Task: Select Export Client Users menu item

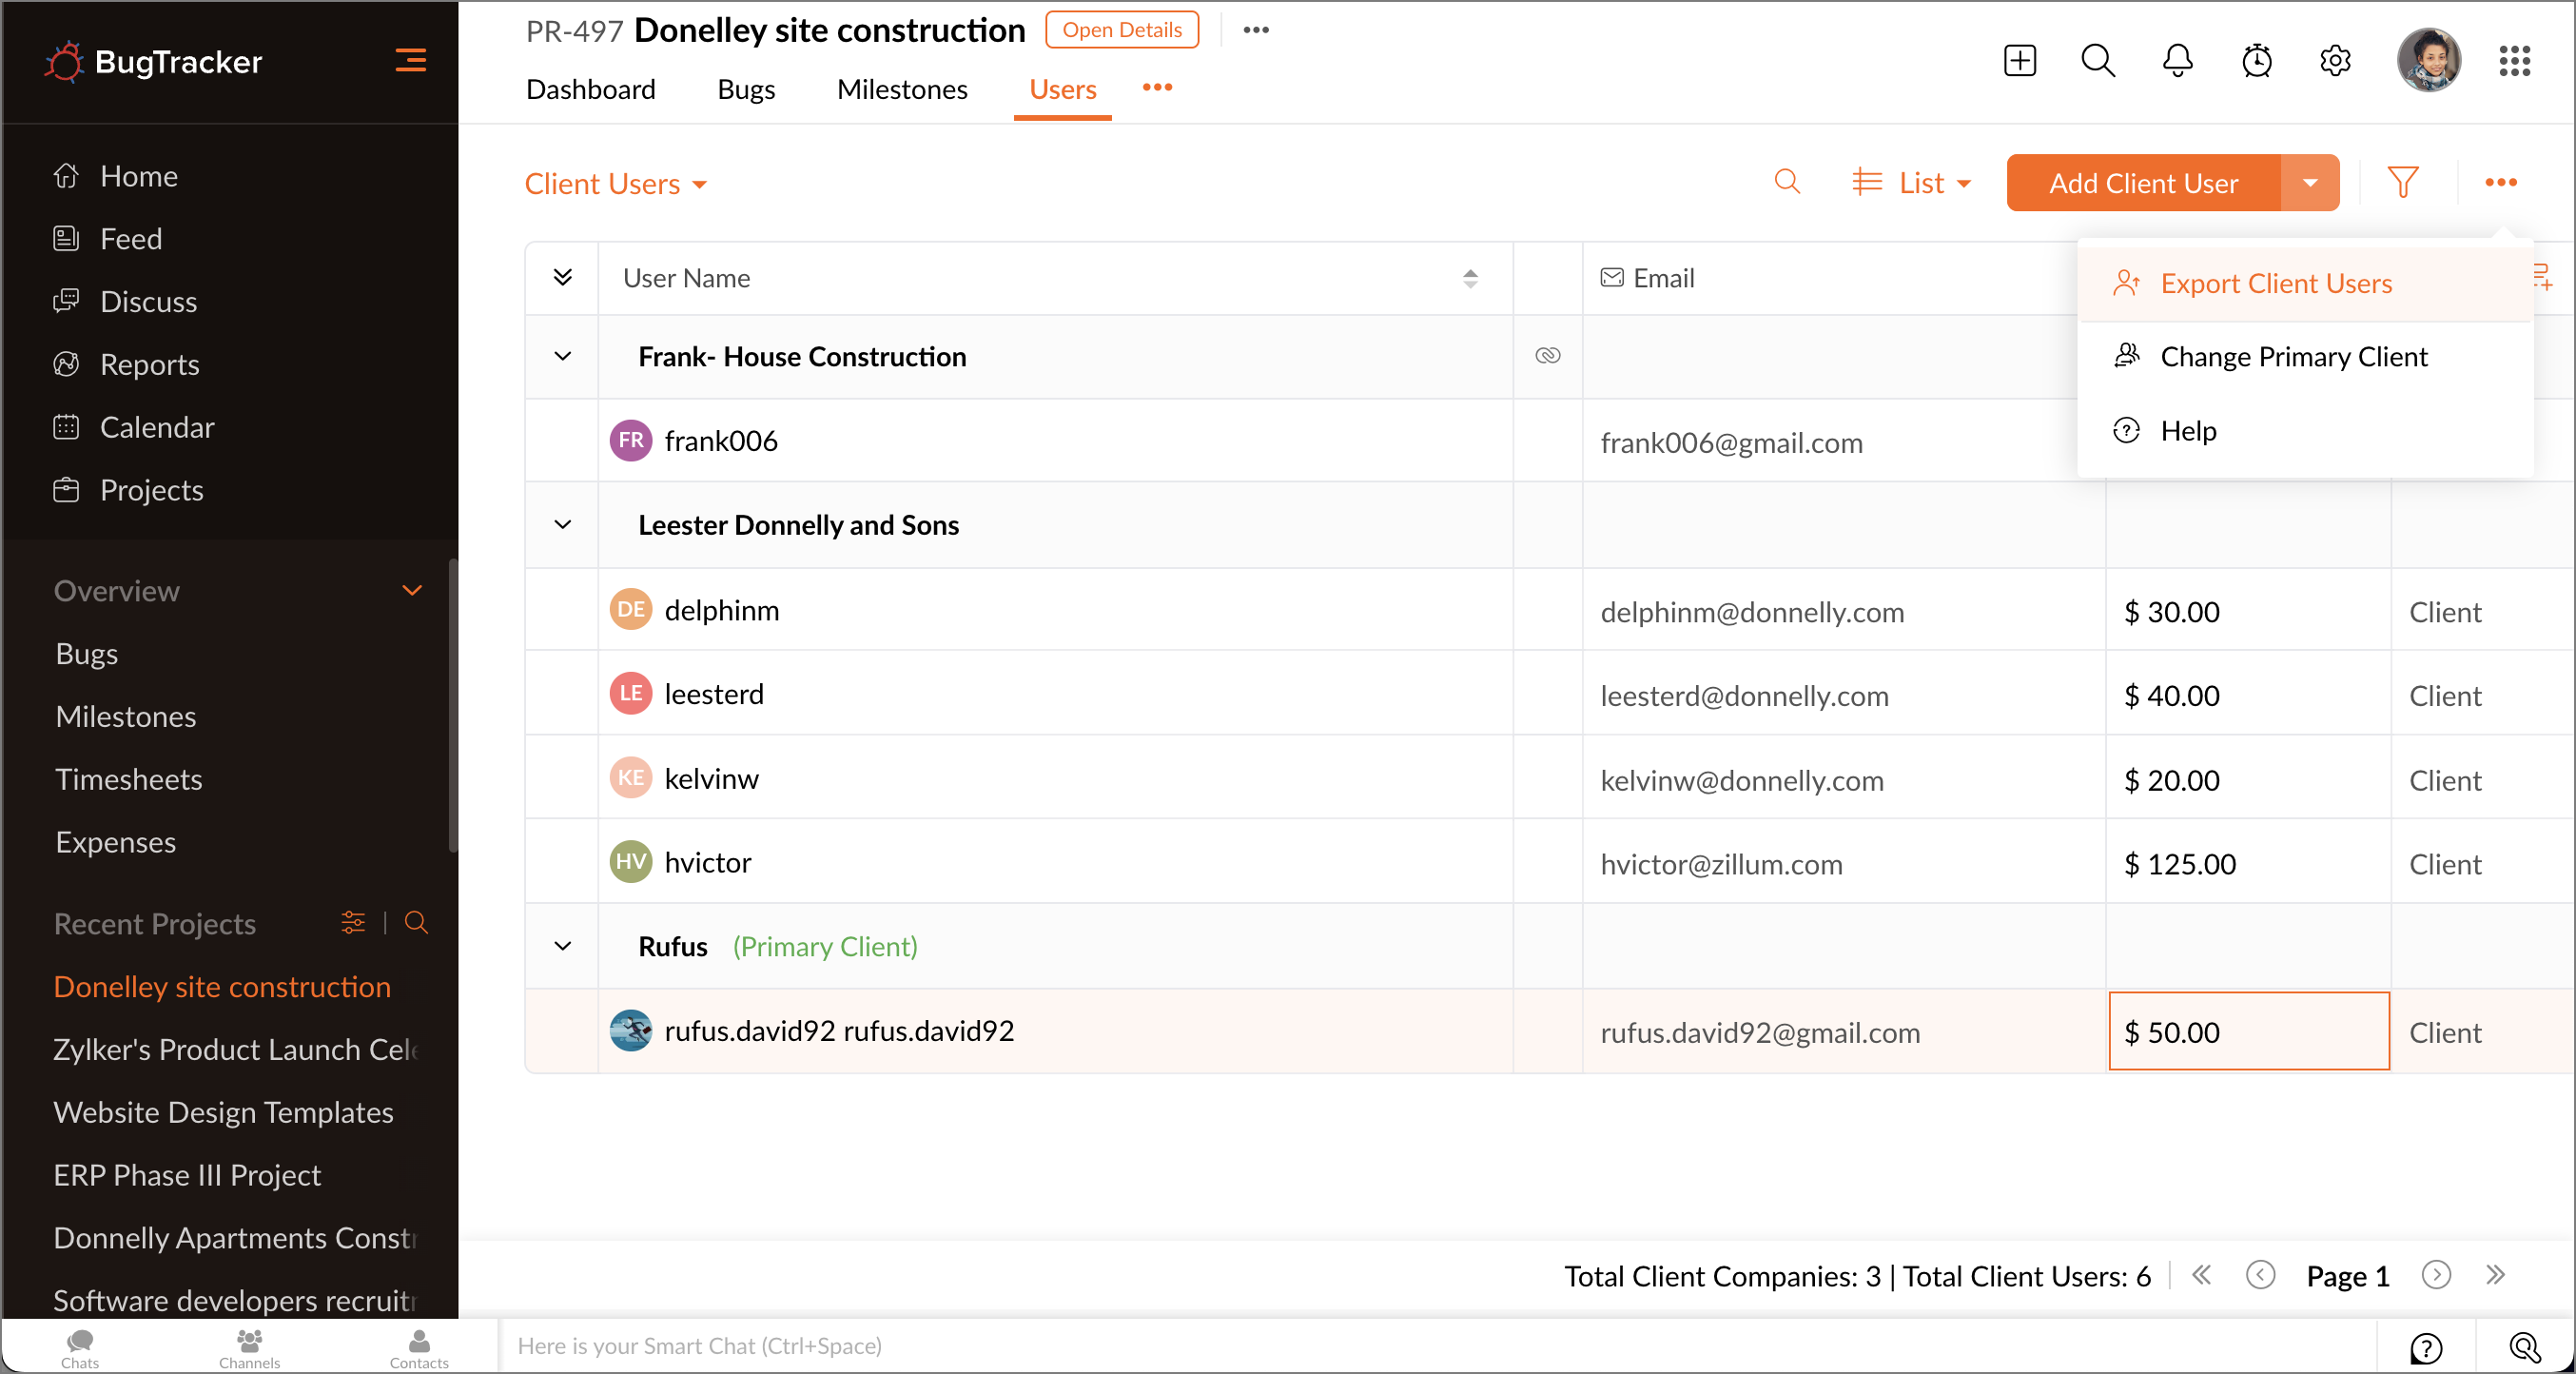Action: coord(2275,284)
